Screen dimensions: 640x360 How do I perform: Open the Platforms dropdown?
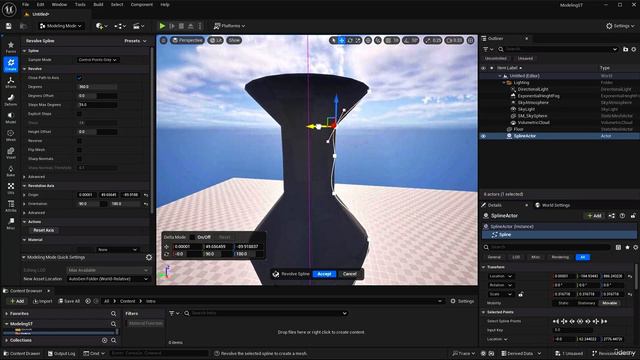point(229,26)
